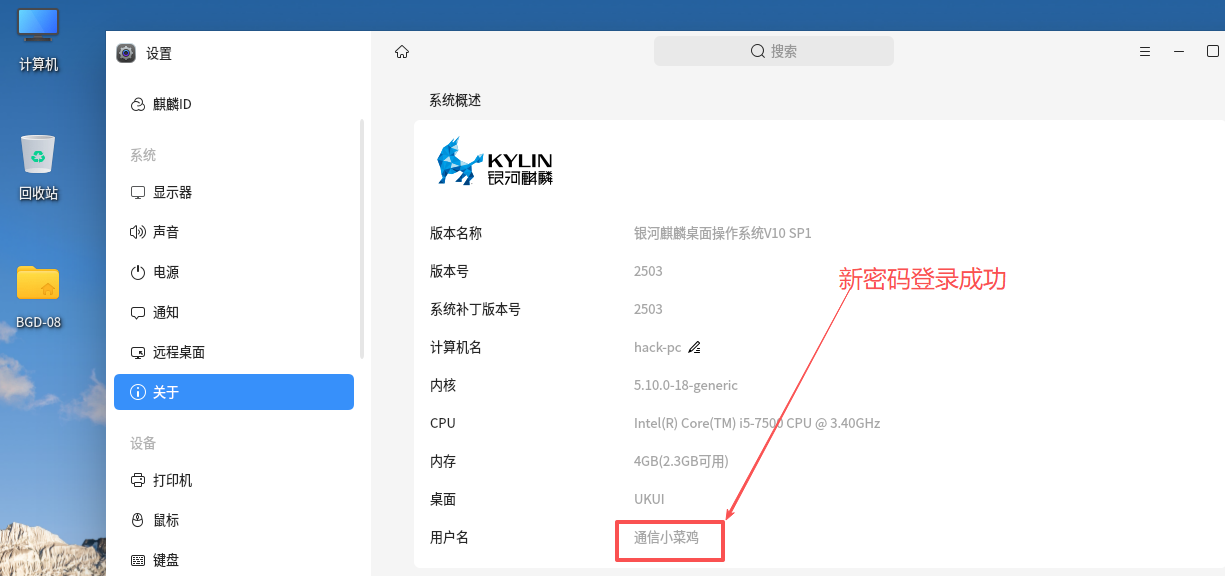Screen dimensions: 1225x576
Task: Click the Kylin logo image
Action: (495, 162)
